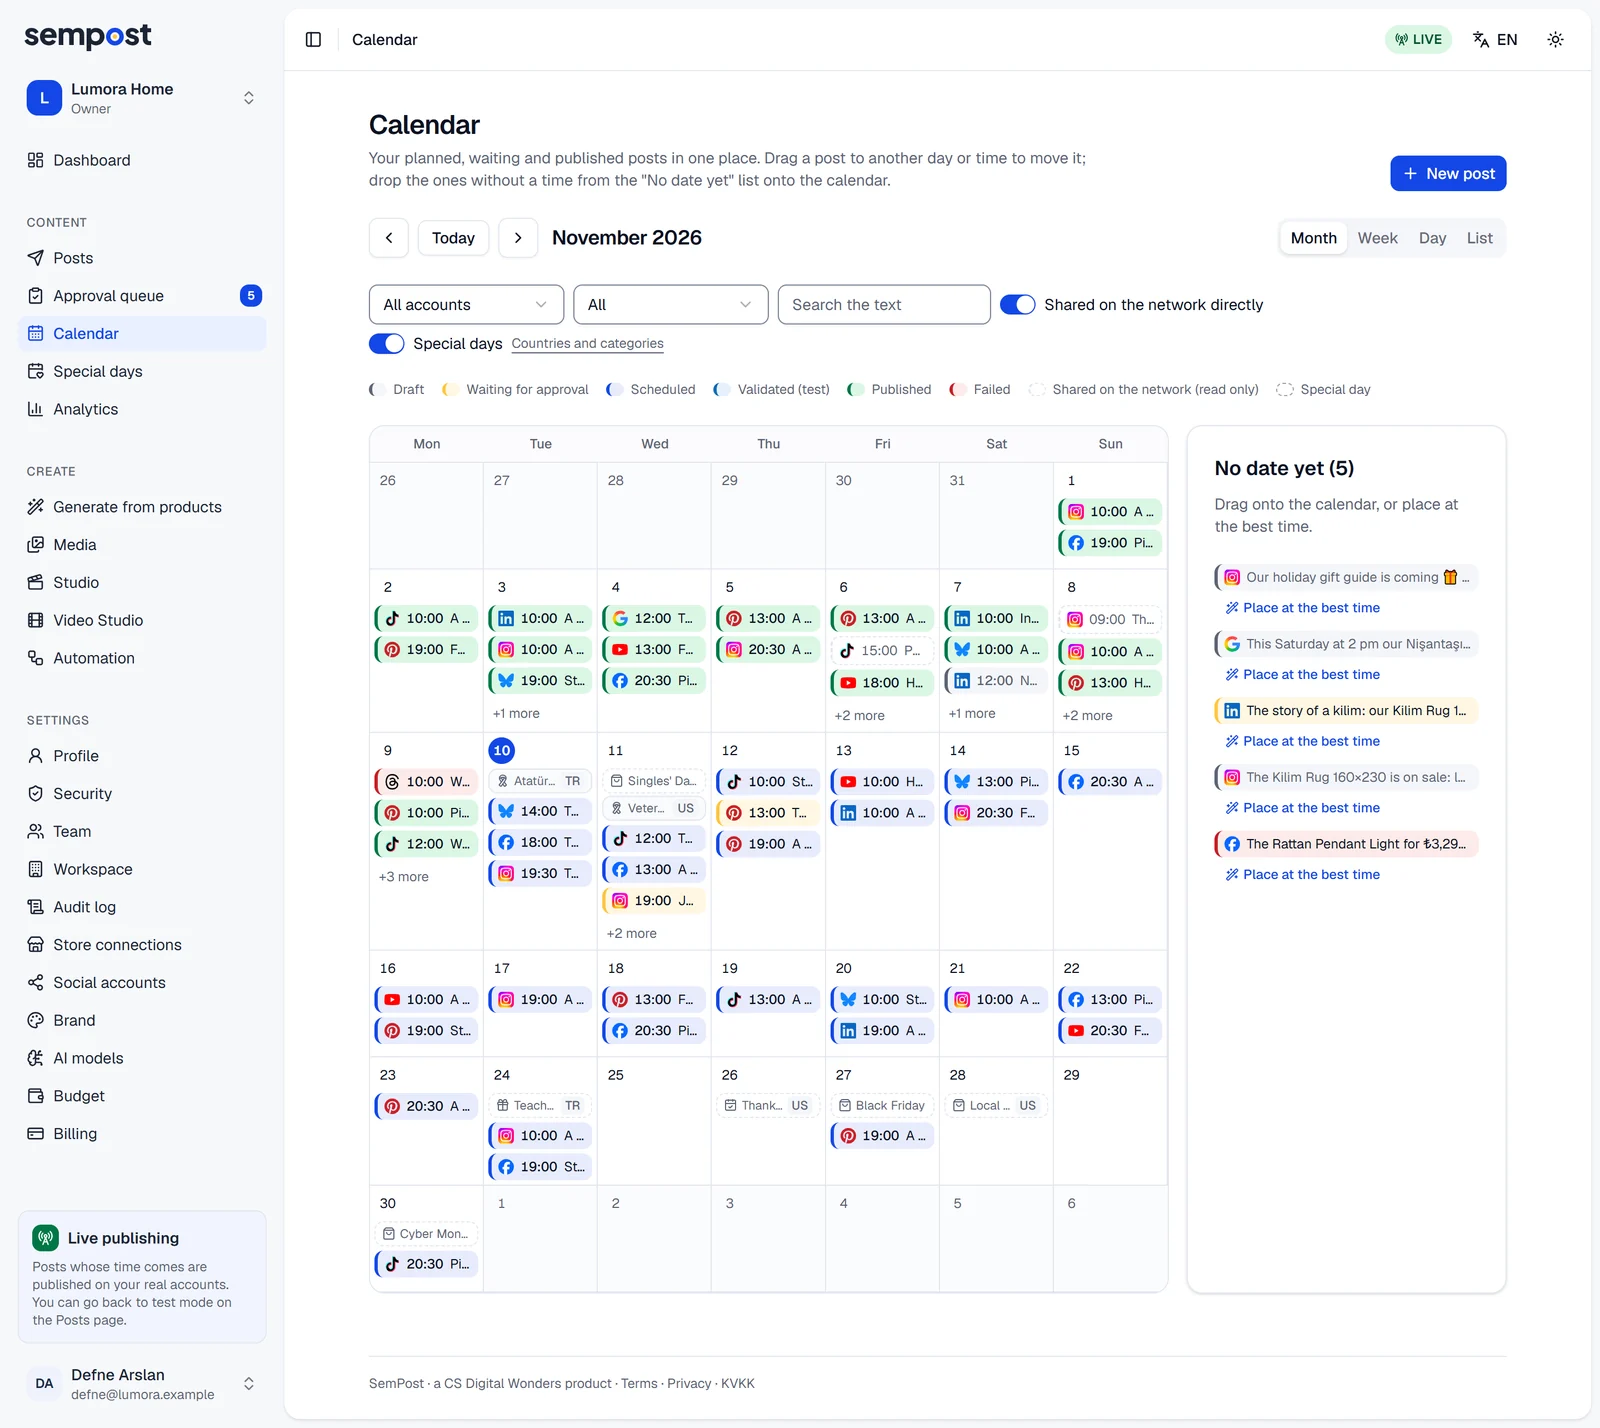Toggle the Special days switch
The width and height of the screenshot is (1600, 1428).
(386, 344)
